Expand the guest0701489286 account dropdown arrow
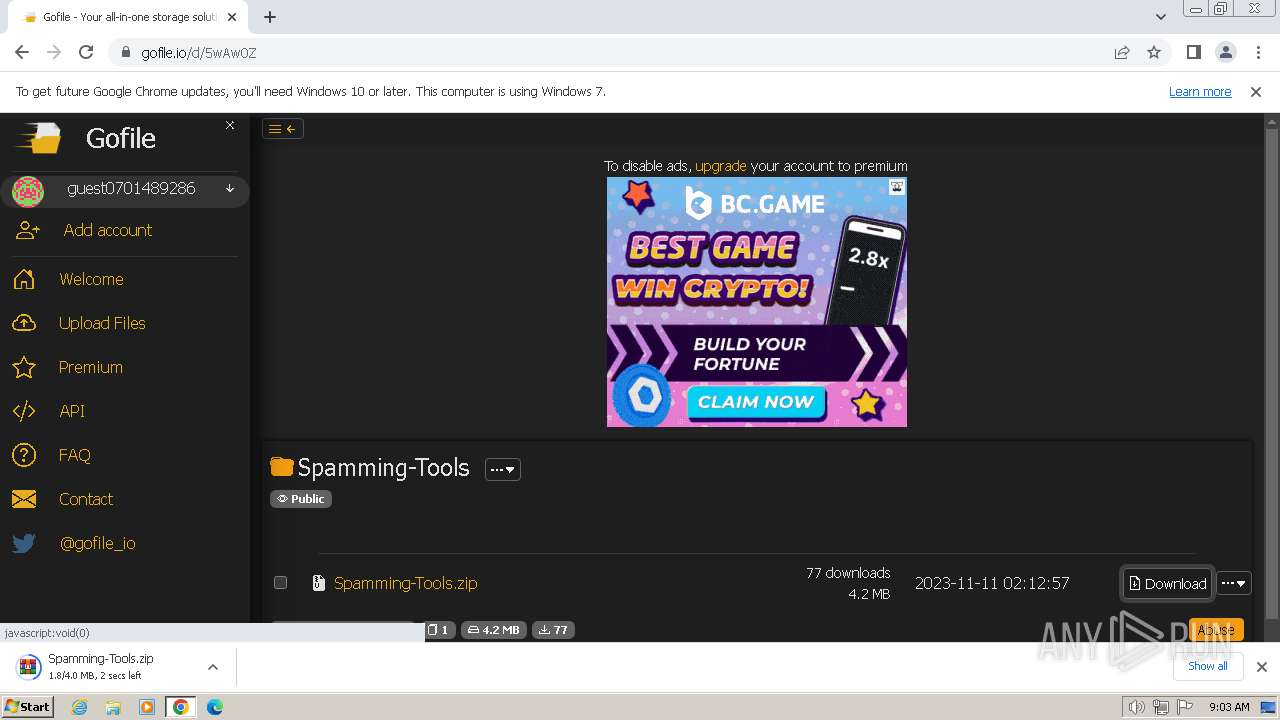 click(230, 189)
